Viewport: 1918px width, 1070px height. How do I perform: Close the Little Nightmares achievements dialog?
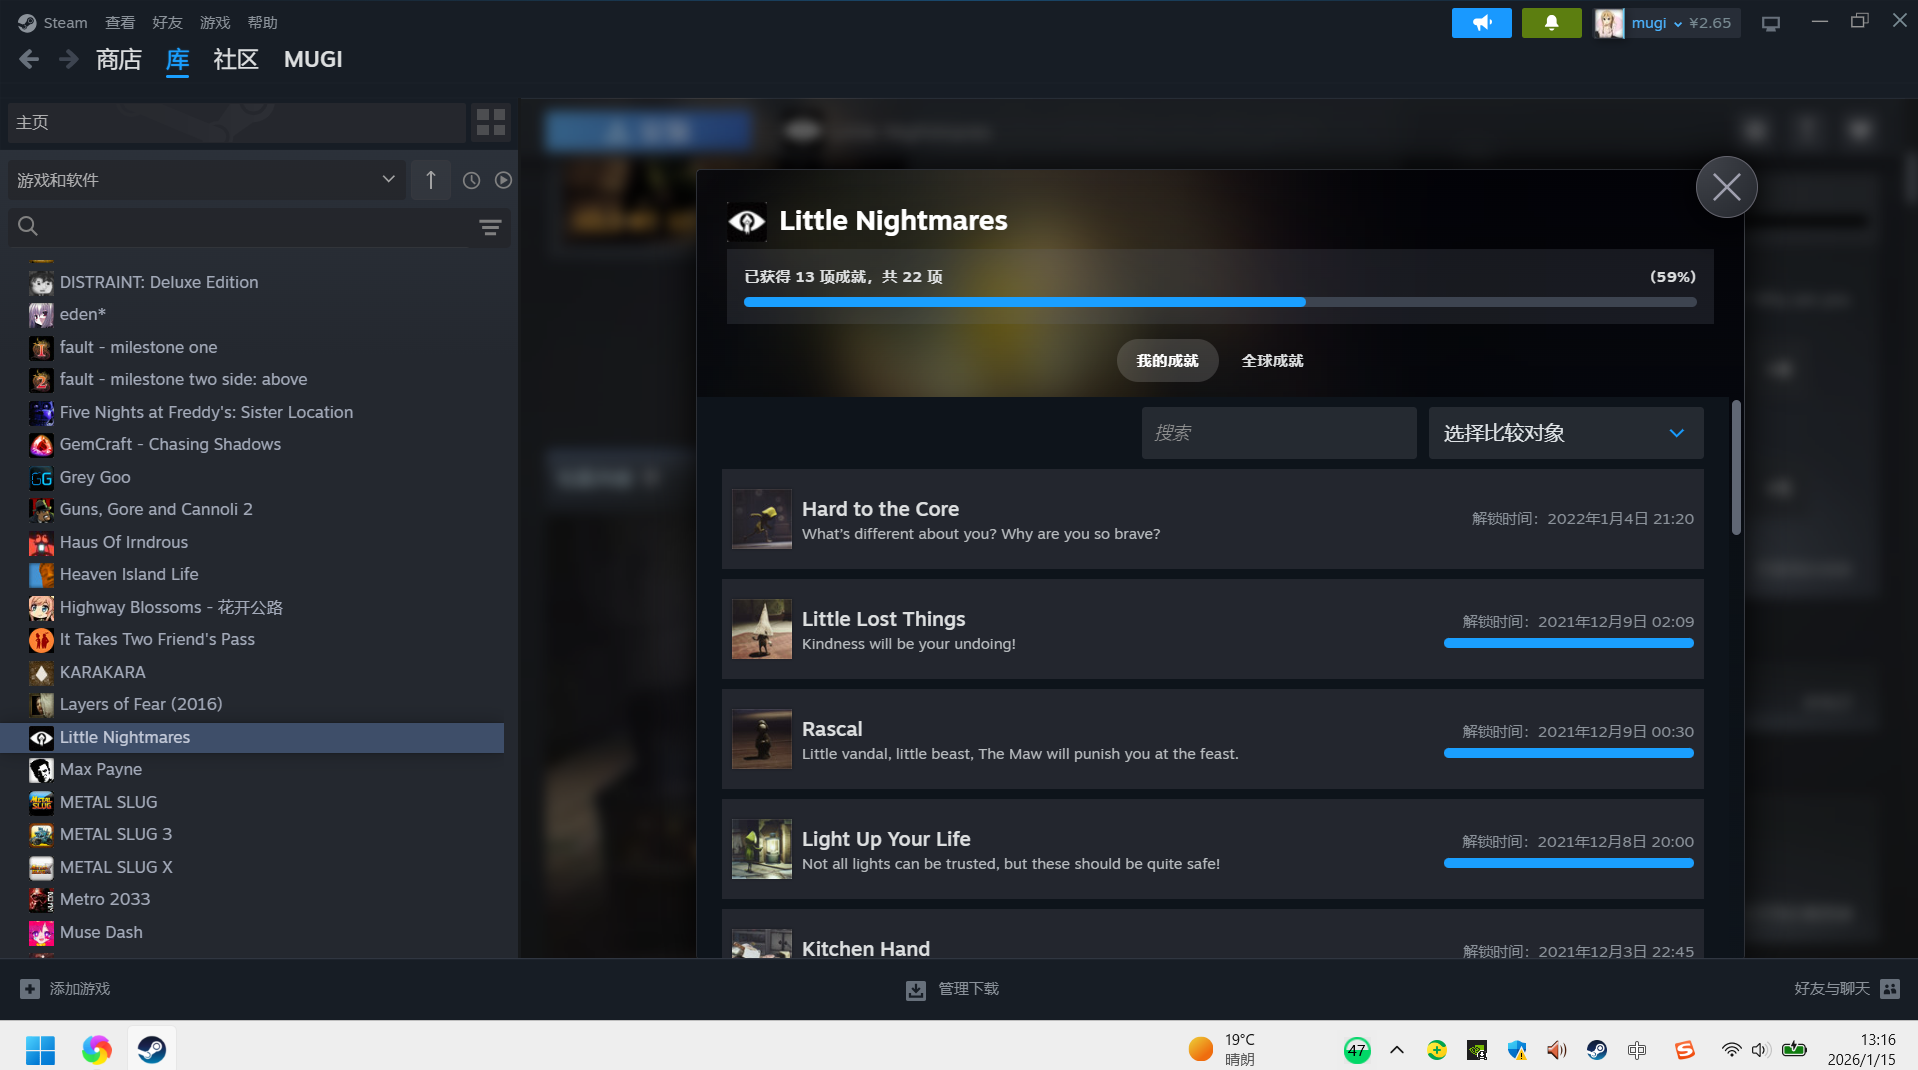1726,187
